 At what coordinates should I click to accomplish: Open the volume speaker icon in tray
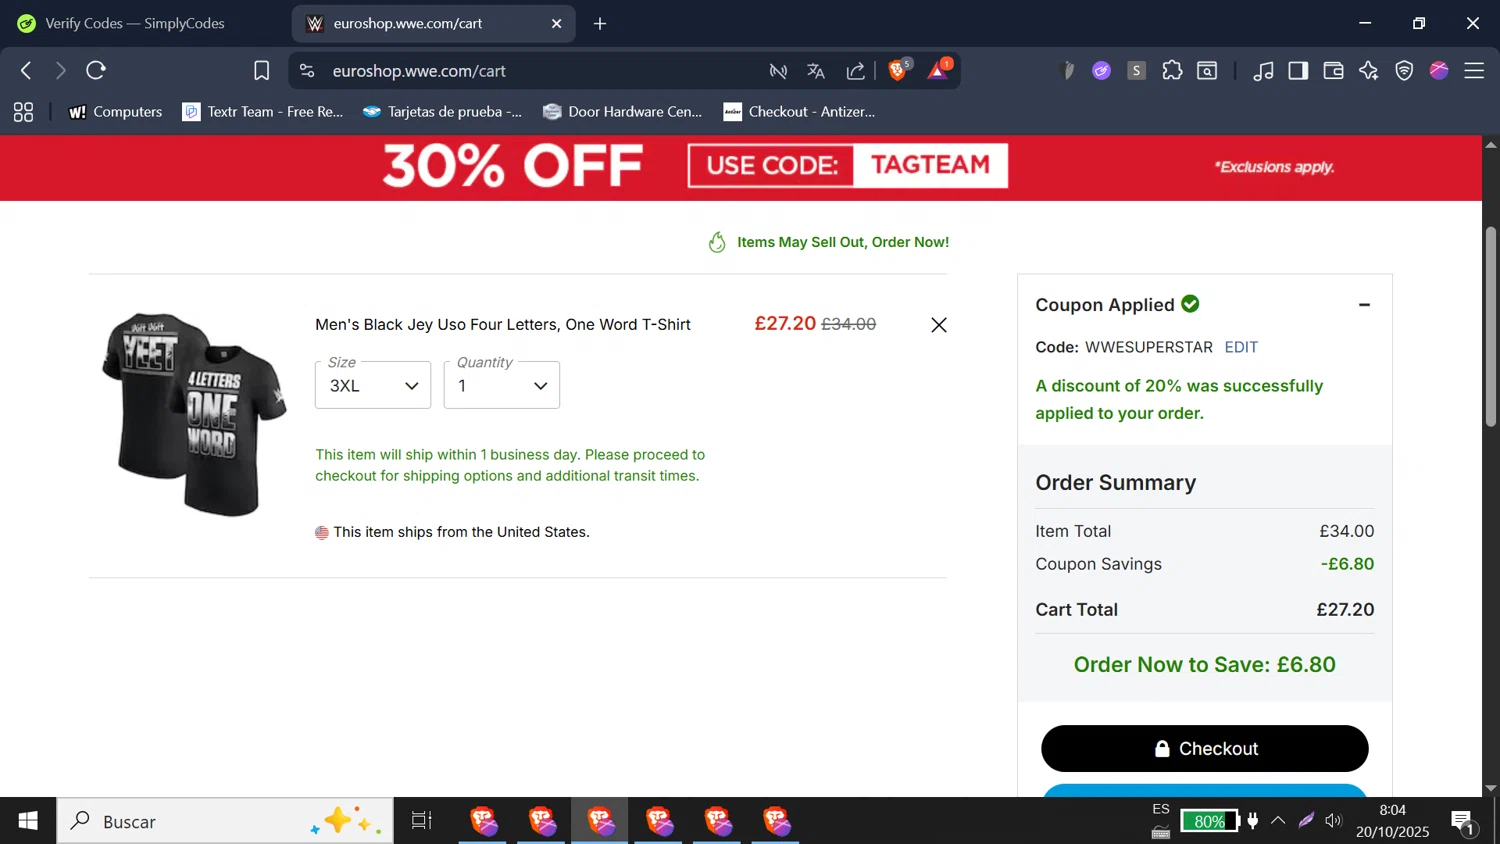point(1333,821)
